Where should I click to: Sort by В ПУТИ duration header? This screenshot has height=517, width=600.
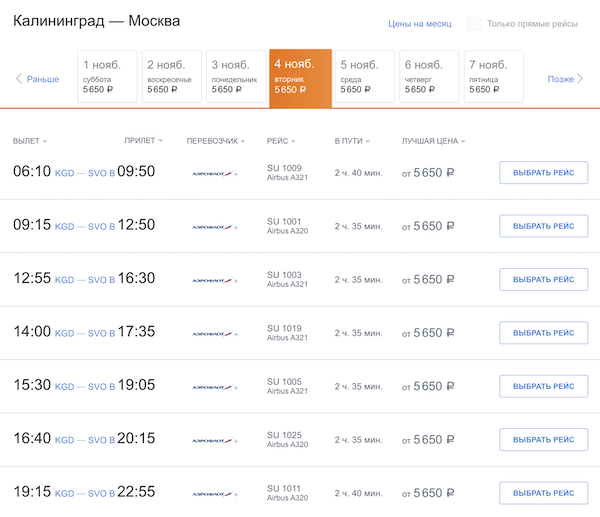(352, 141)
